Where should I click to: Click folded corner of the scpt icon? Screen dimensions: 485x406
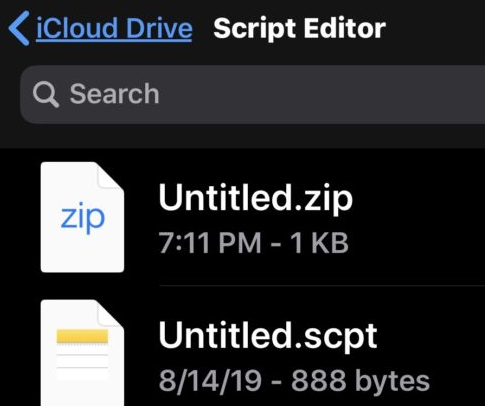coord(110,314)
